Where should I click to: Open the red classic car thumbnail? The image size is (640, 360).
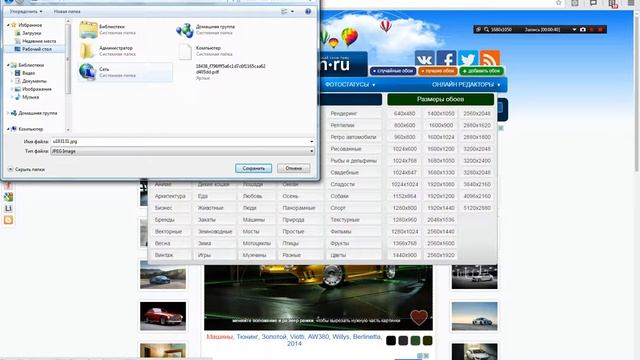pos(163,316)
